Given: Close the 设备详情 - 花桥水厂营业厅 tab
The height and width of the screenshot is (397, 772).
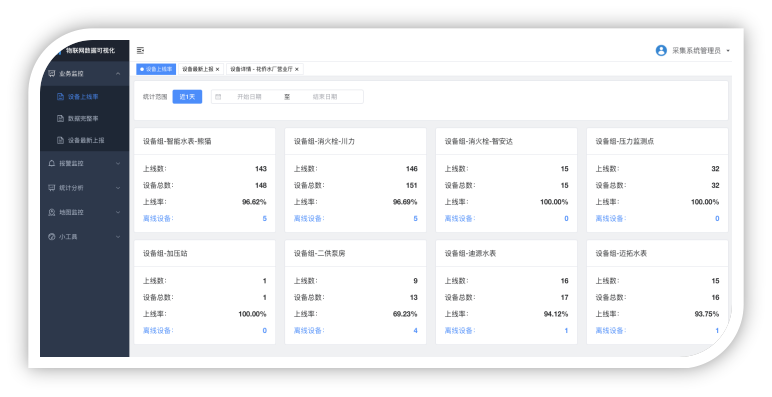Looking at the screenshot, I should pos(297,69).
